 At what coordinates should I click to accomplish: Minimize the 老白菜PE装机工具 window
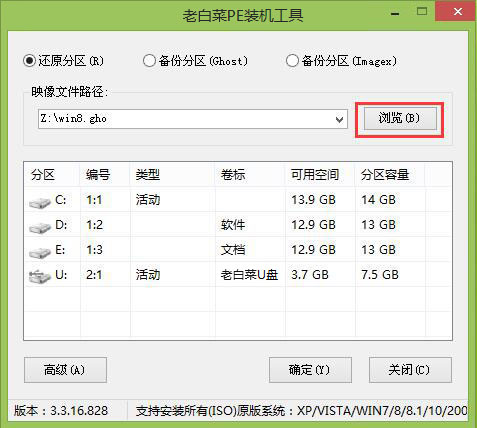click(395, 13)
